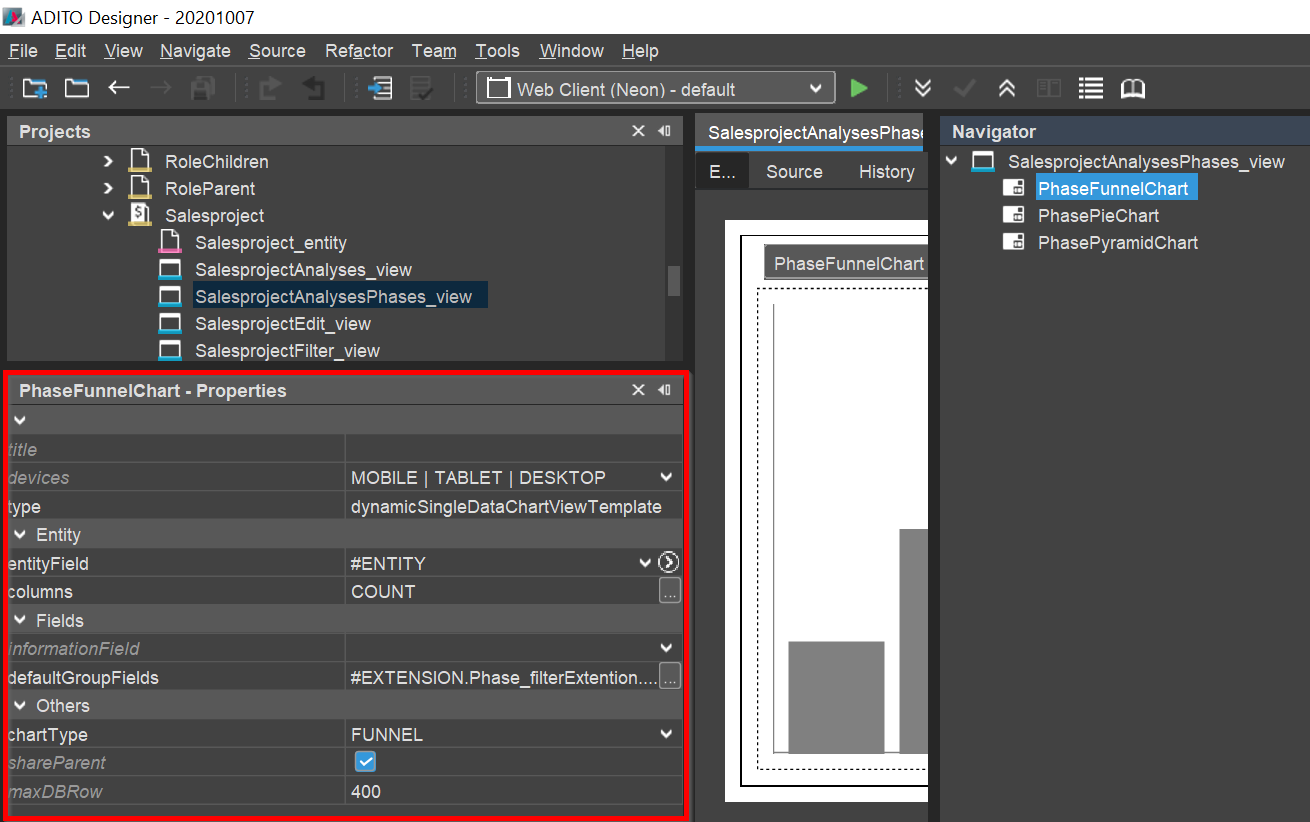Screen dimensions: 1310x822
Task: Click the double chevron down icon
Action: pyautogui.click(x=923, y=89)
